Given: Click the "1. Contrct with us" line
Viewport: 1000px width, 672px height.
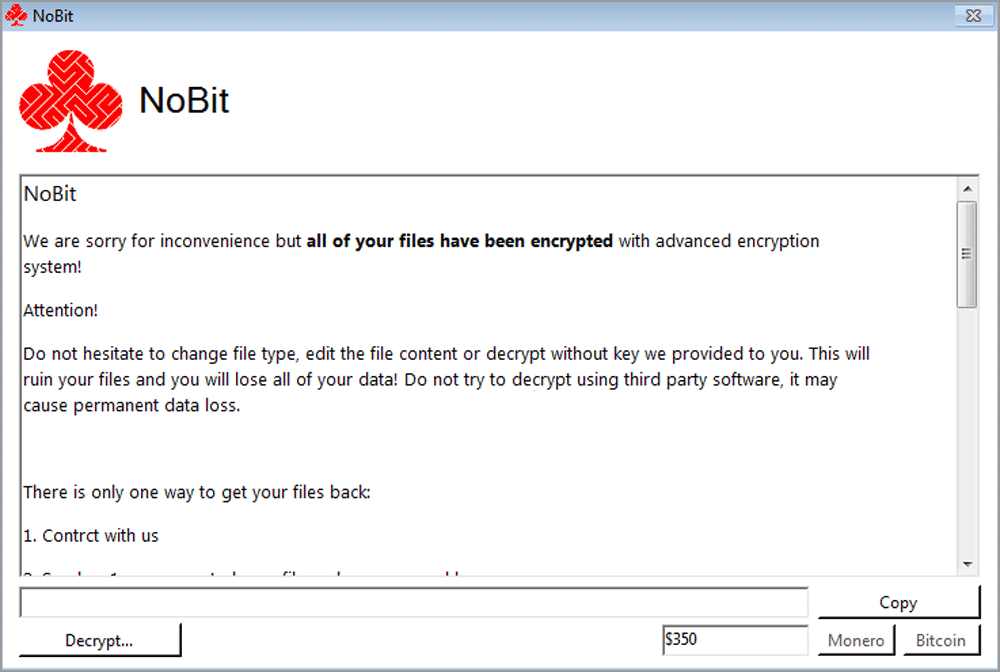Looking at the screenshot, I should point(91,535).
